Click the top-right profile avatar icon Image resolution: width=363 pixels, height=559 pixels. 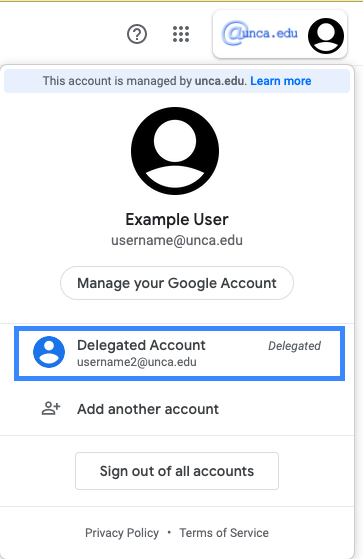[x=326, y=36]
